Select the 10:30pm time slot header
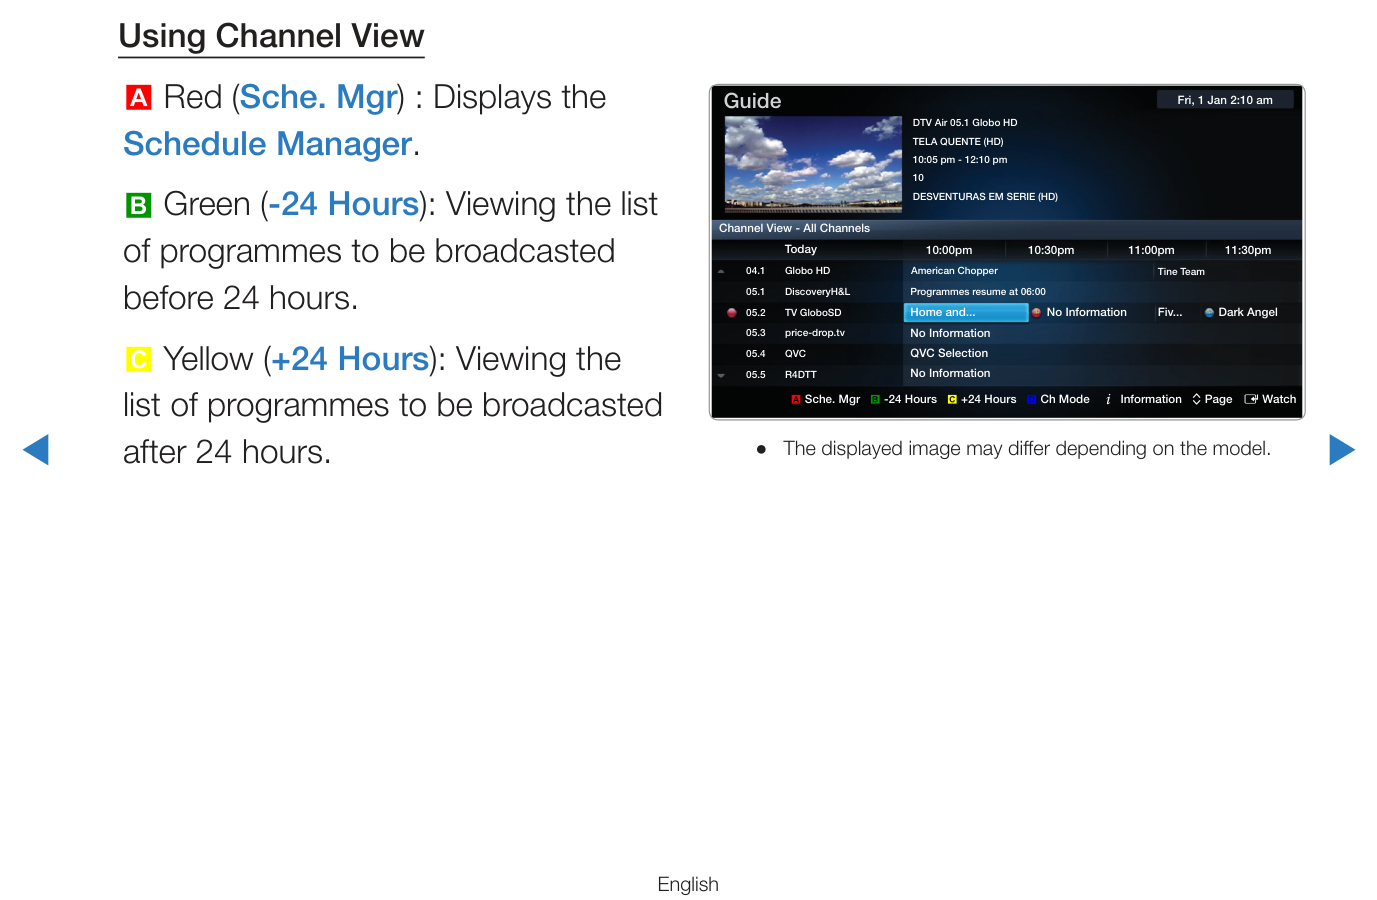This screenshot has height=900, width=1377. (1051, 250)
